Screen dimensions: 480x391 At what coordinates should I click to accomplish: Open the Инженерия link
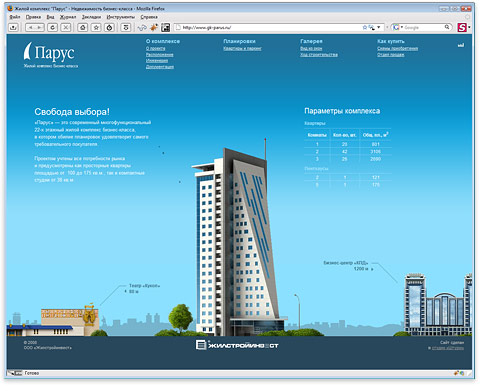click(x=157, y=61)
